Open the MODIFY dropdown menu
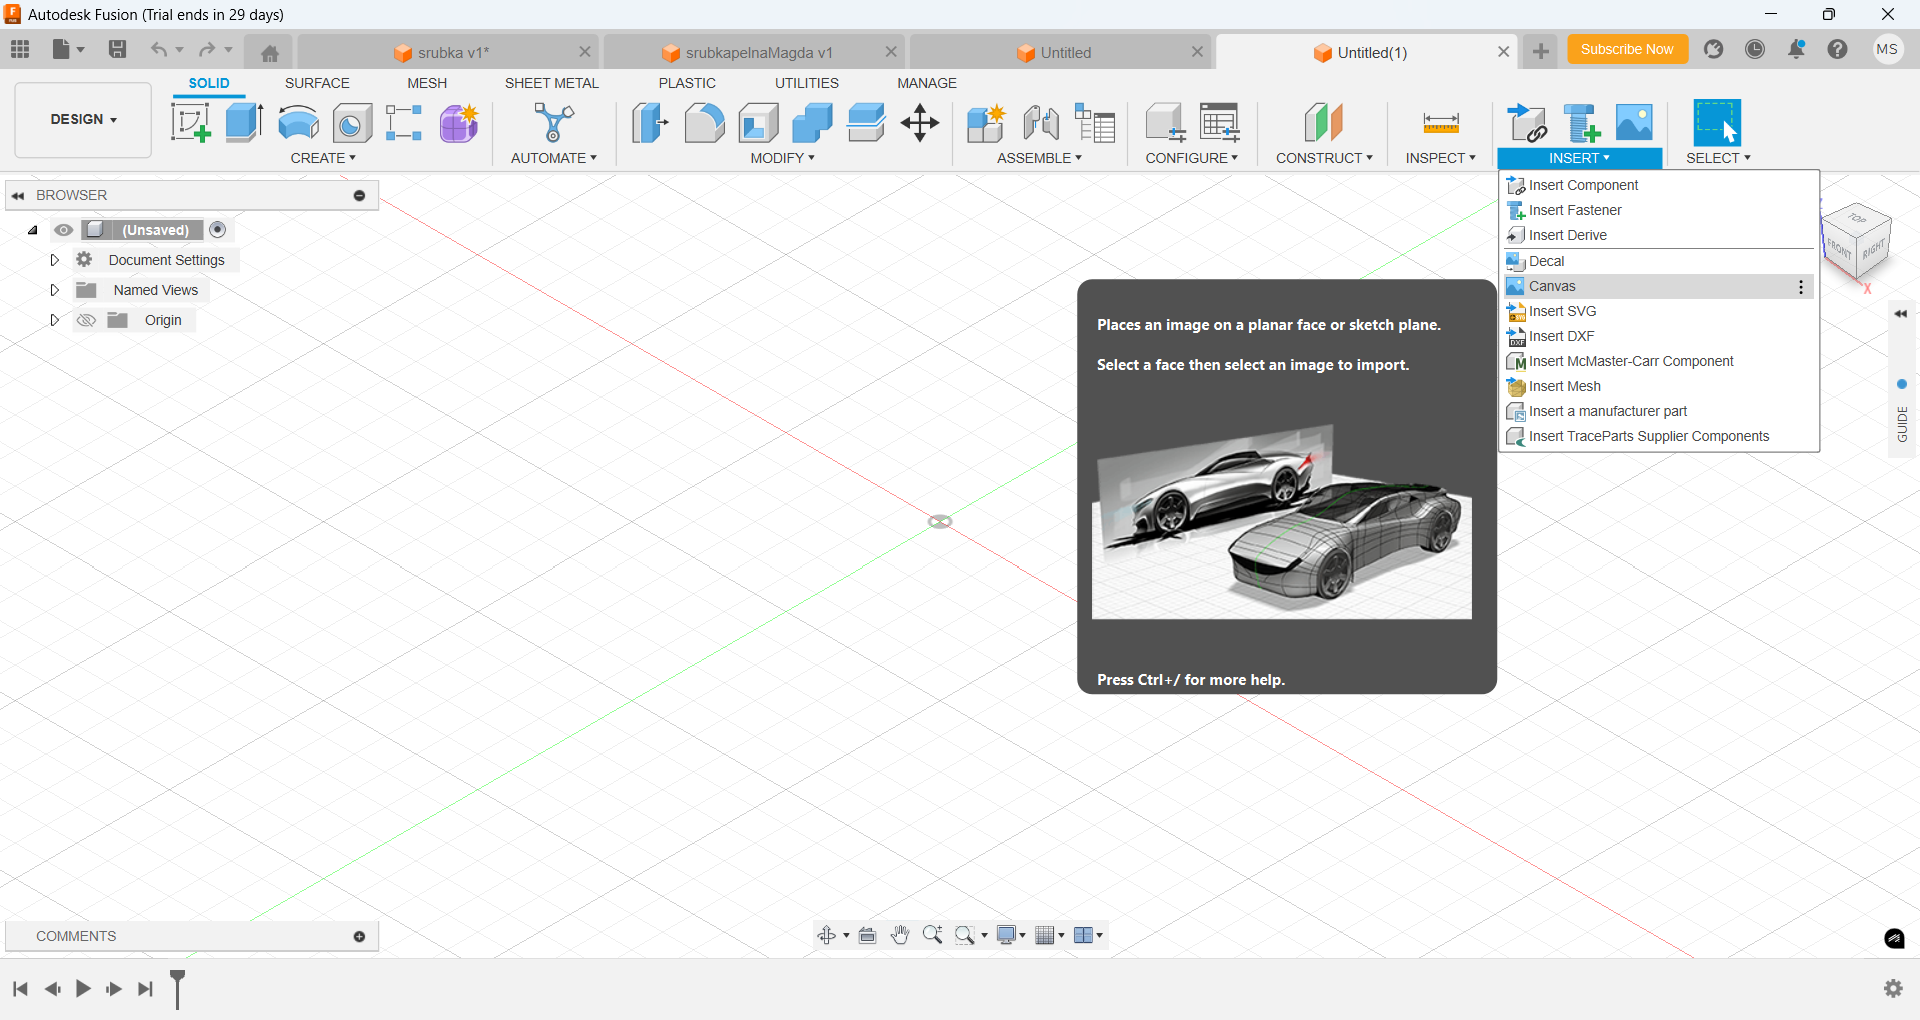 [783, 158]
